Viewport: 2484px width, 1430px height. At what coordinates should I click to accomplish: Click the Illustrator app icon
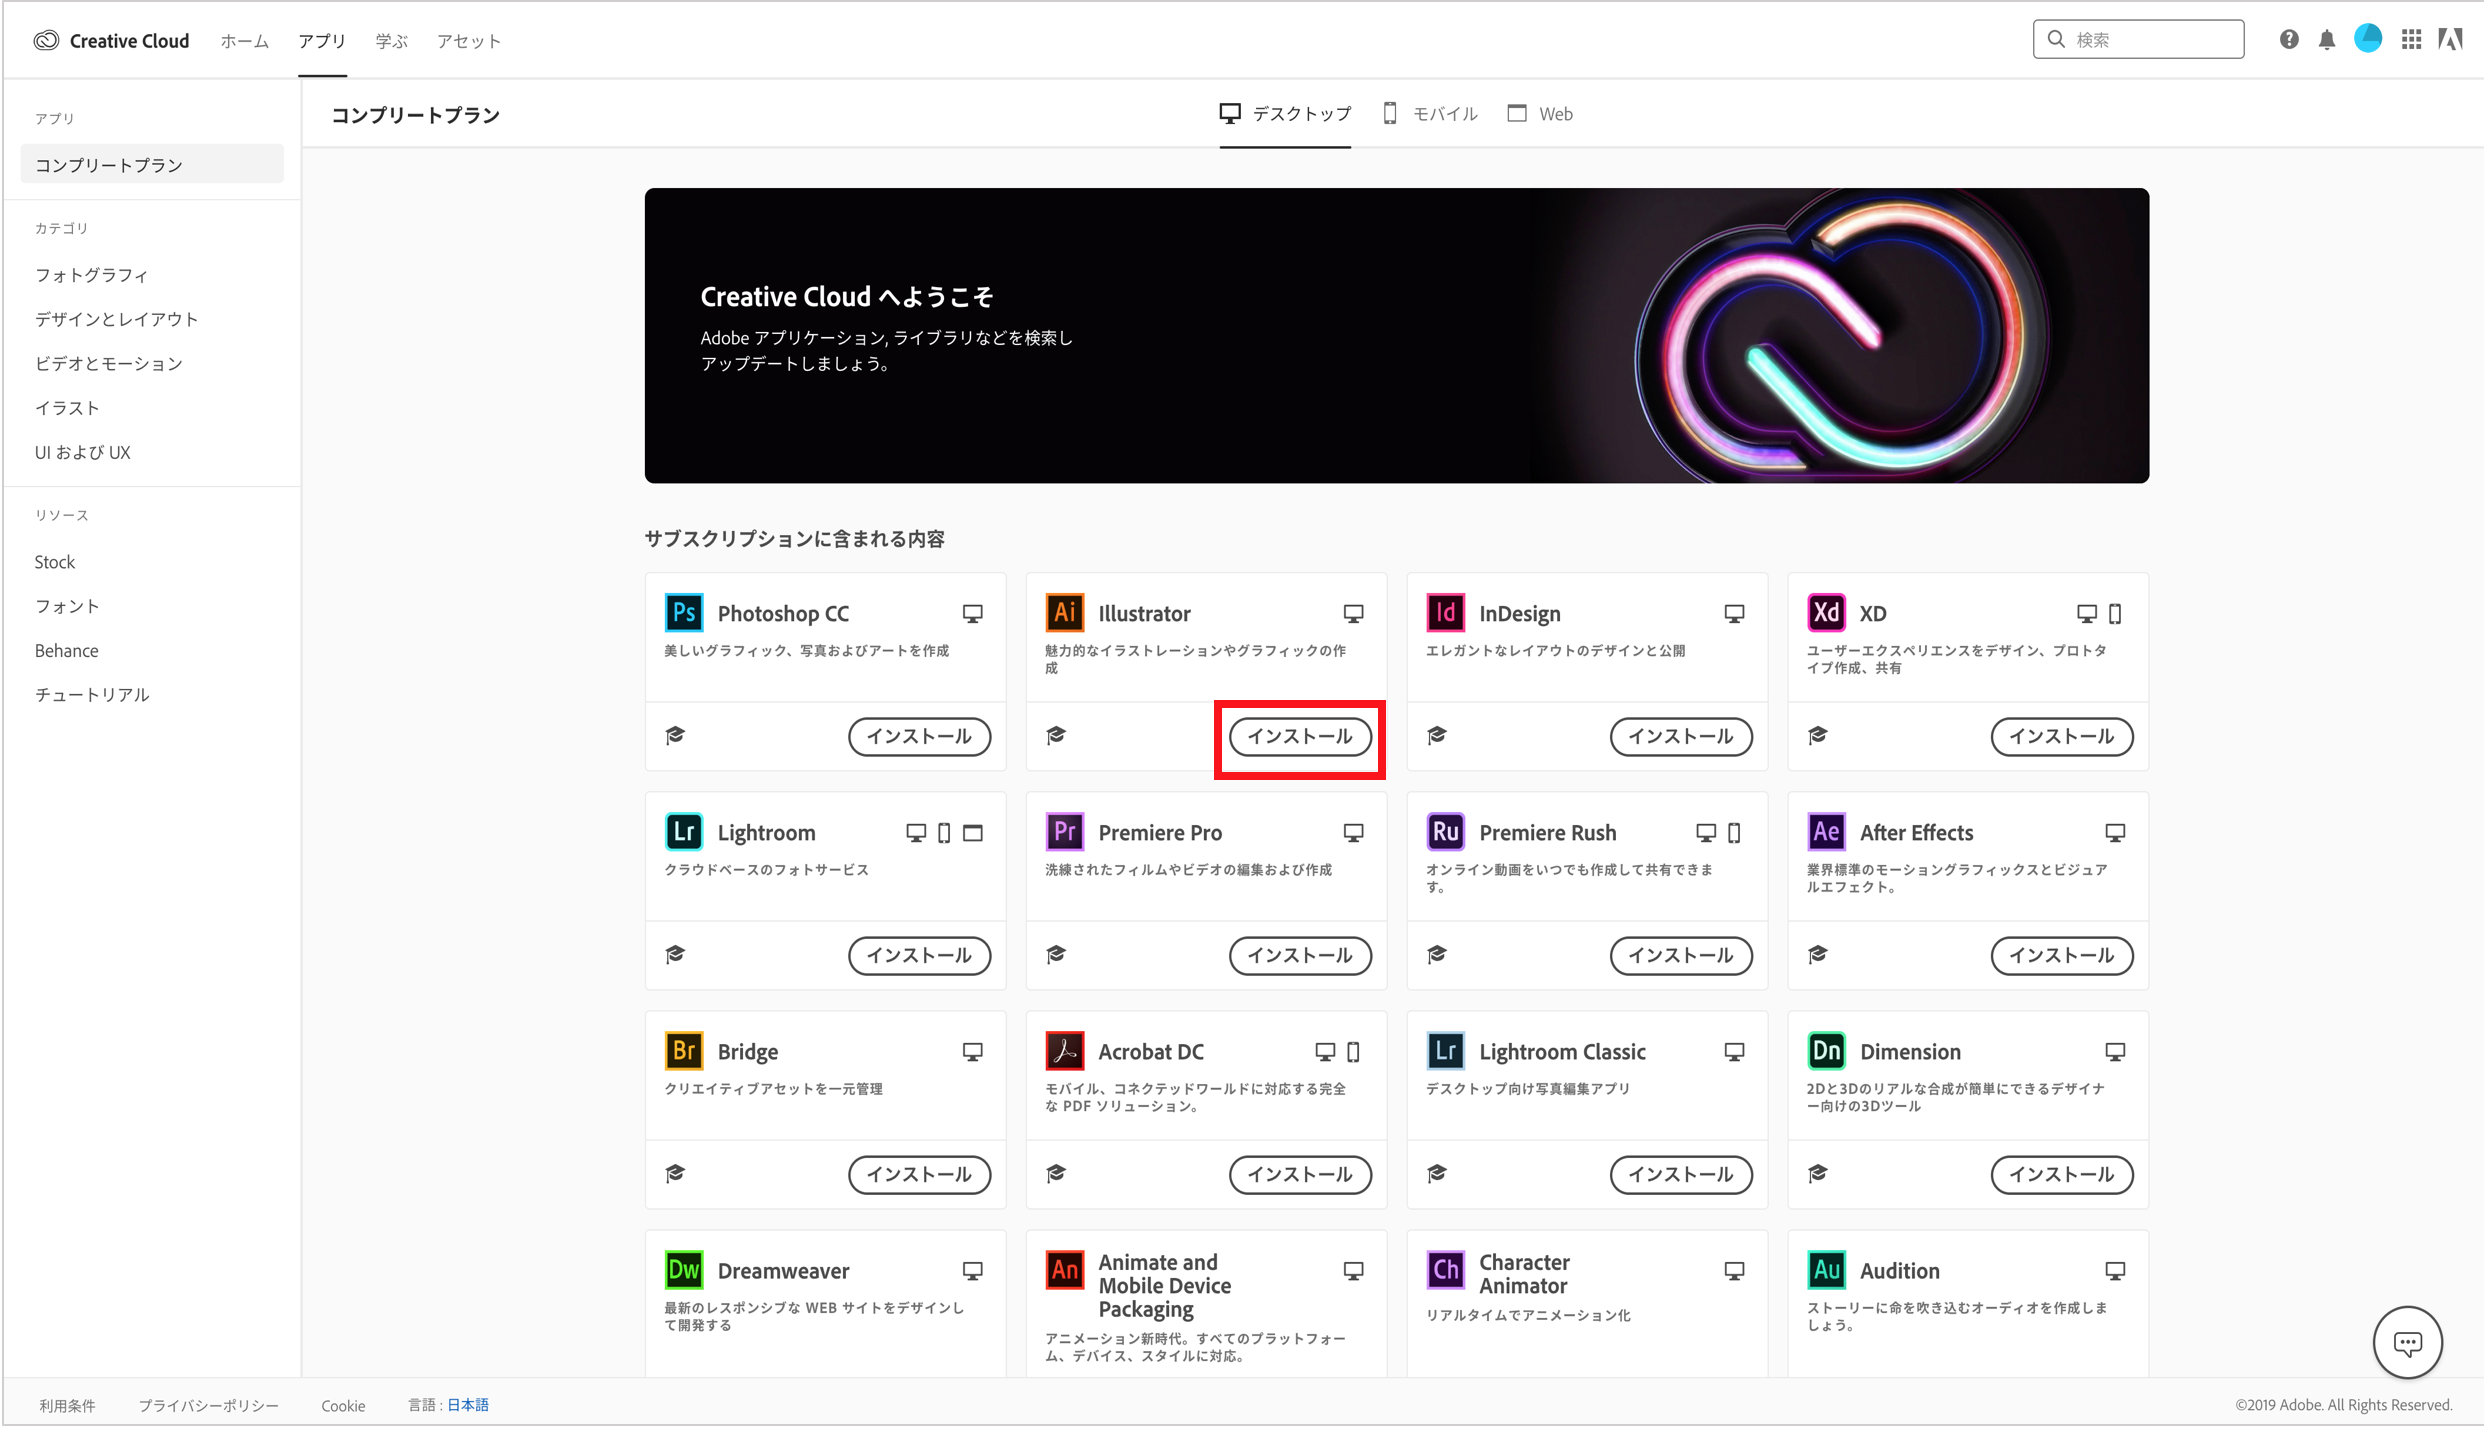(x=1064, y=612)
